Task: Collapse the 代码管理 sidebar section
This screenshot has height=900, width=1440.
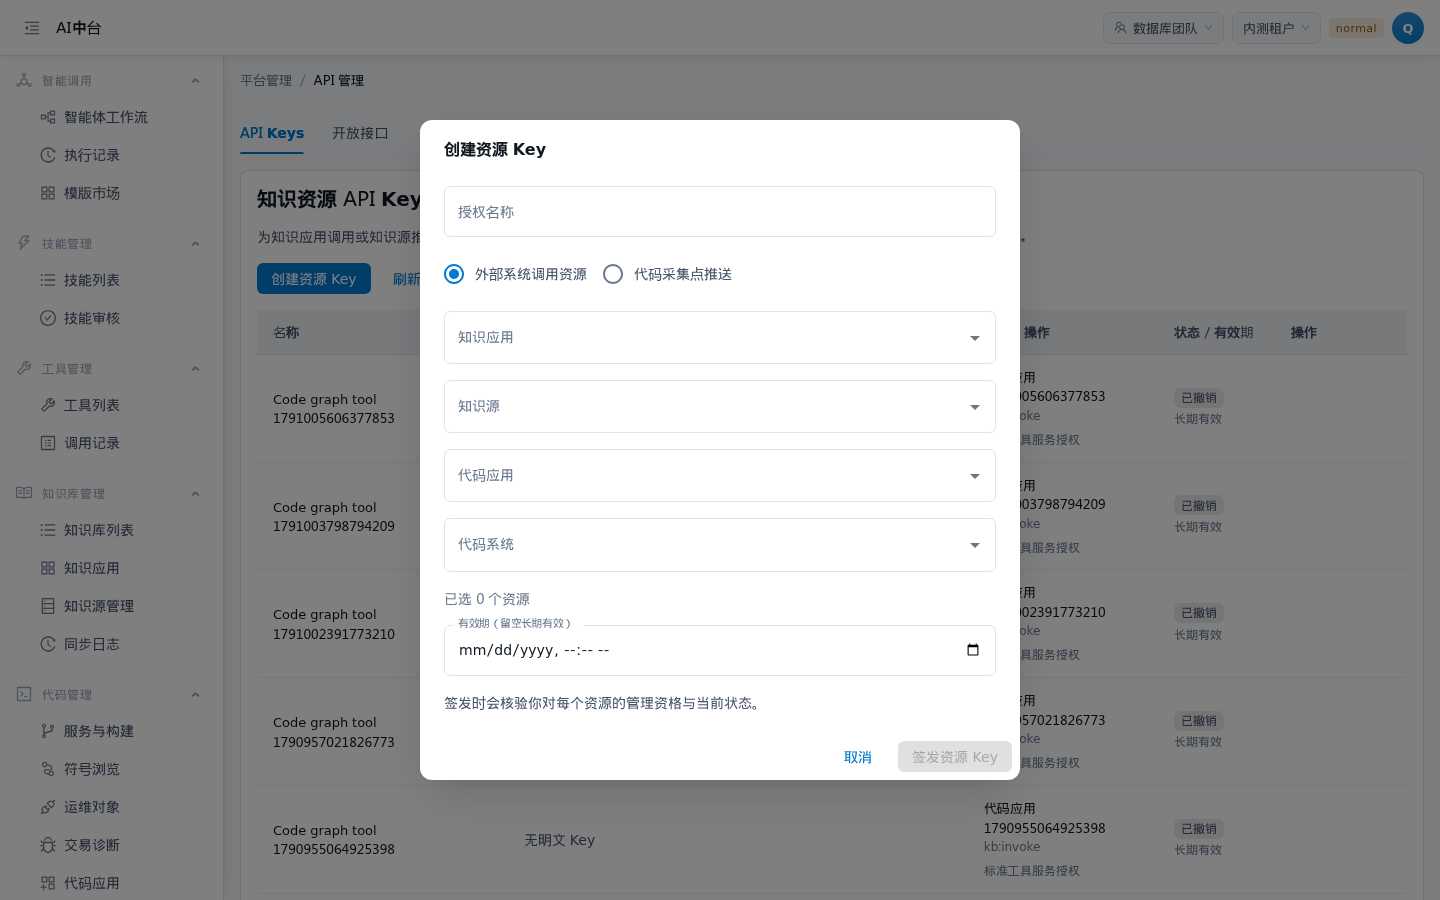Action: pyautogui.click(x=195, y=695)
